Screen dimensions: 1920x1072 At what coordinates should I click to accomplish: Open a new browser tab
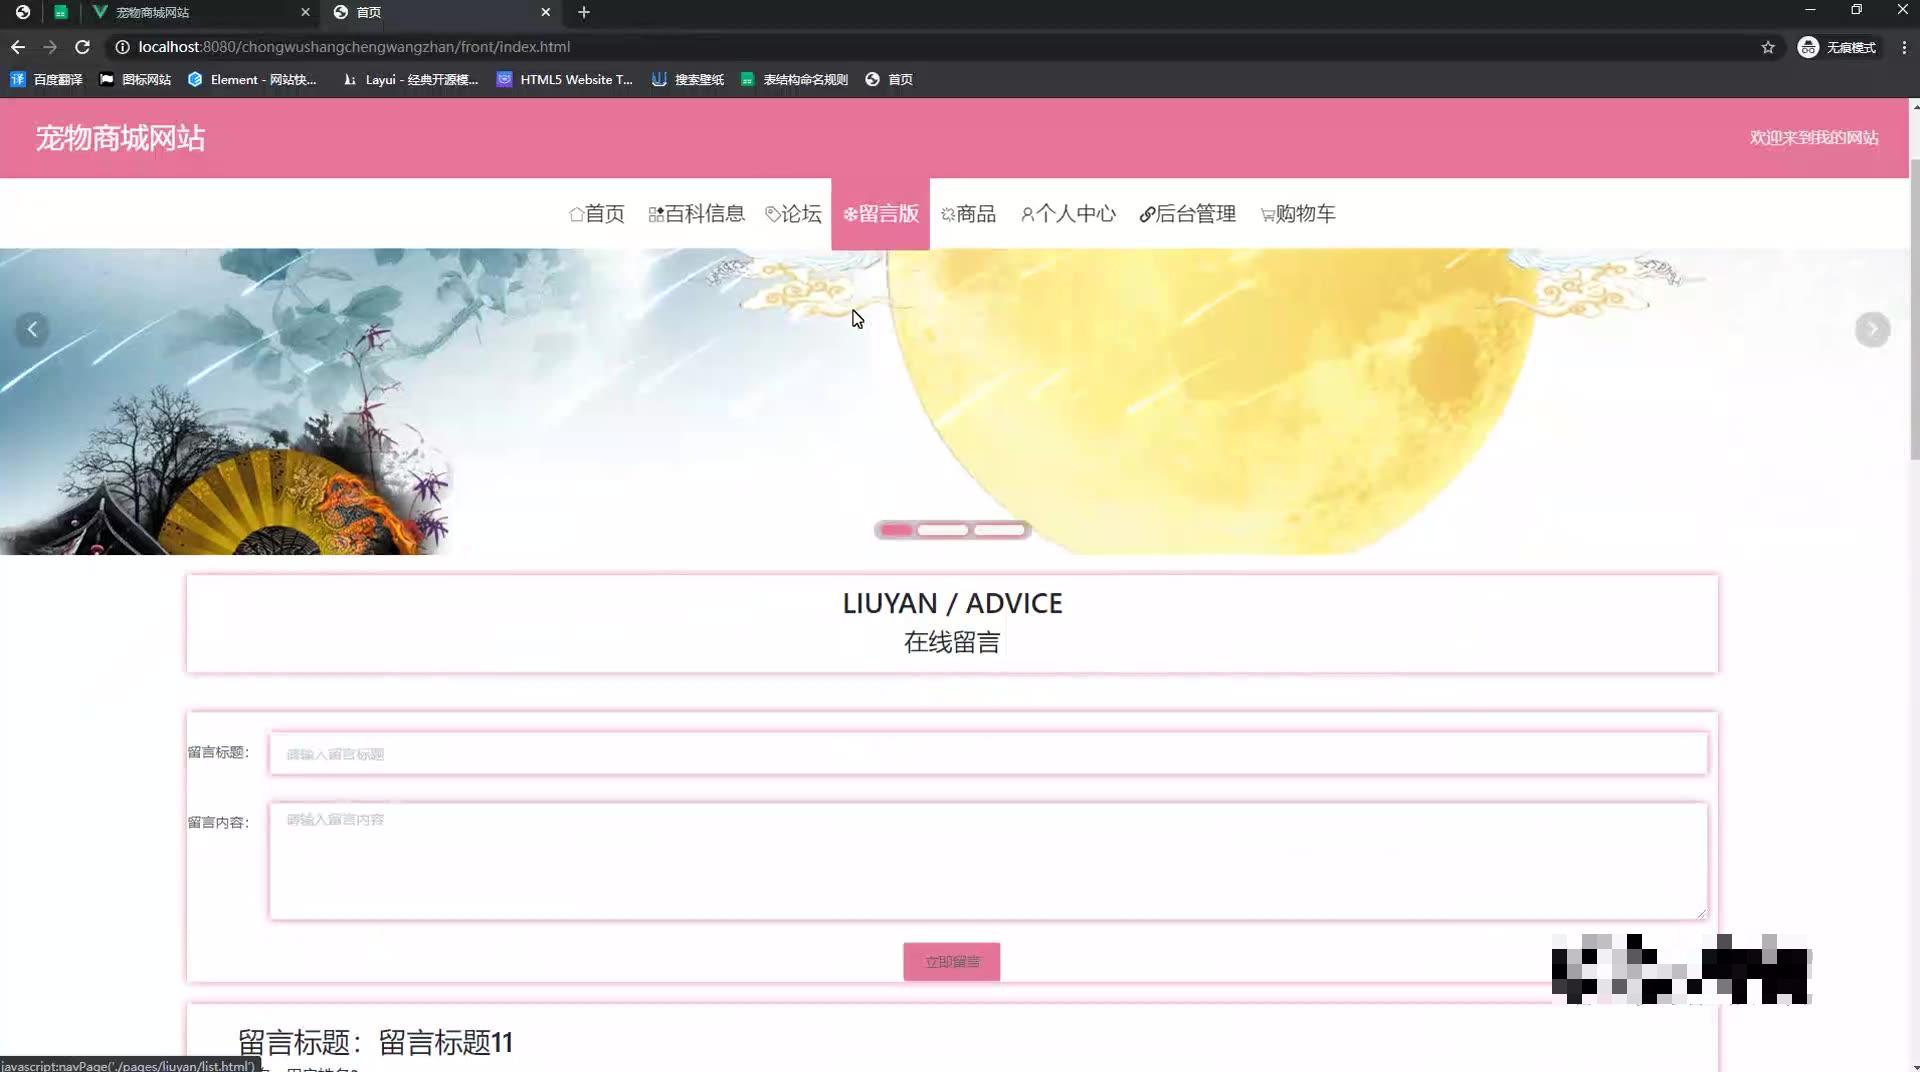tap(584, 12)
